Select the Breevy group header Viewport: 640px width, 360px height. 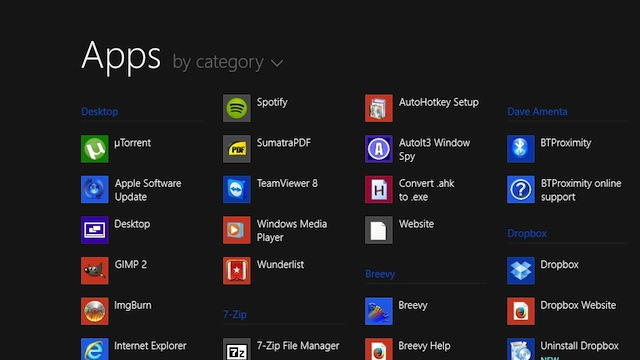[380, 274]
